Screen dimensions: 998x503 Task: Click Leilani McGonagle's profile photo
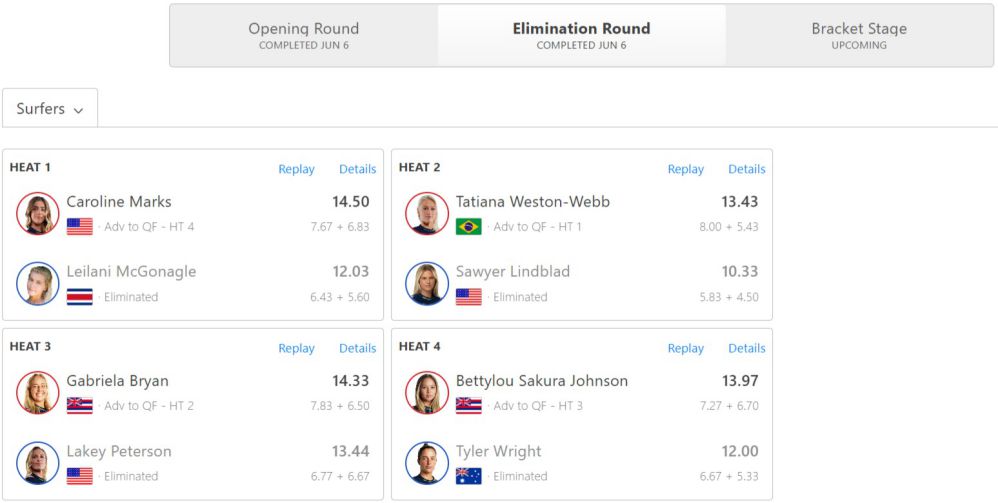38,284
